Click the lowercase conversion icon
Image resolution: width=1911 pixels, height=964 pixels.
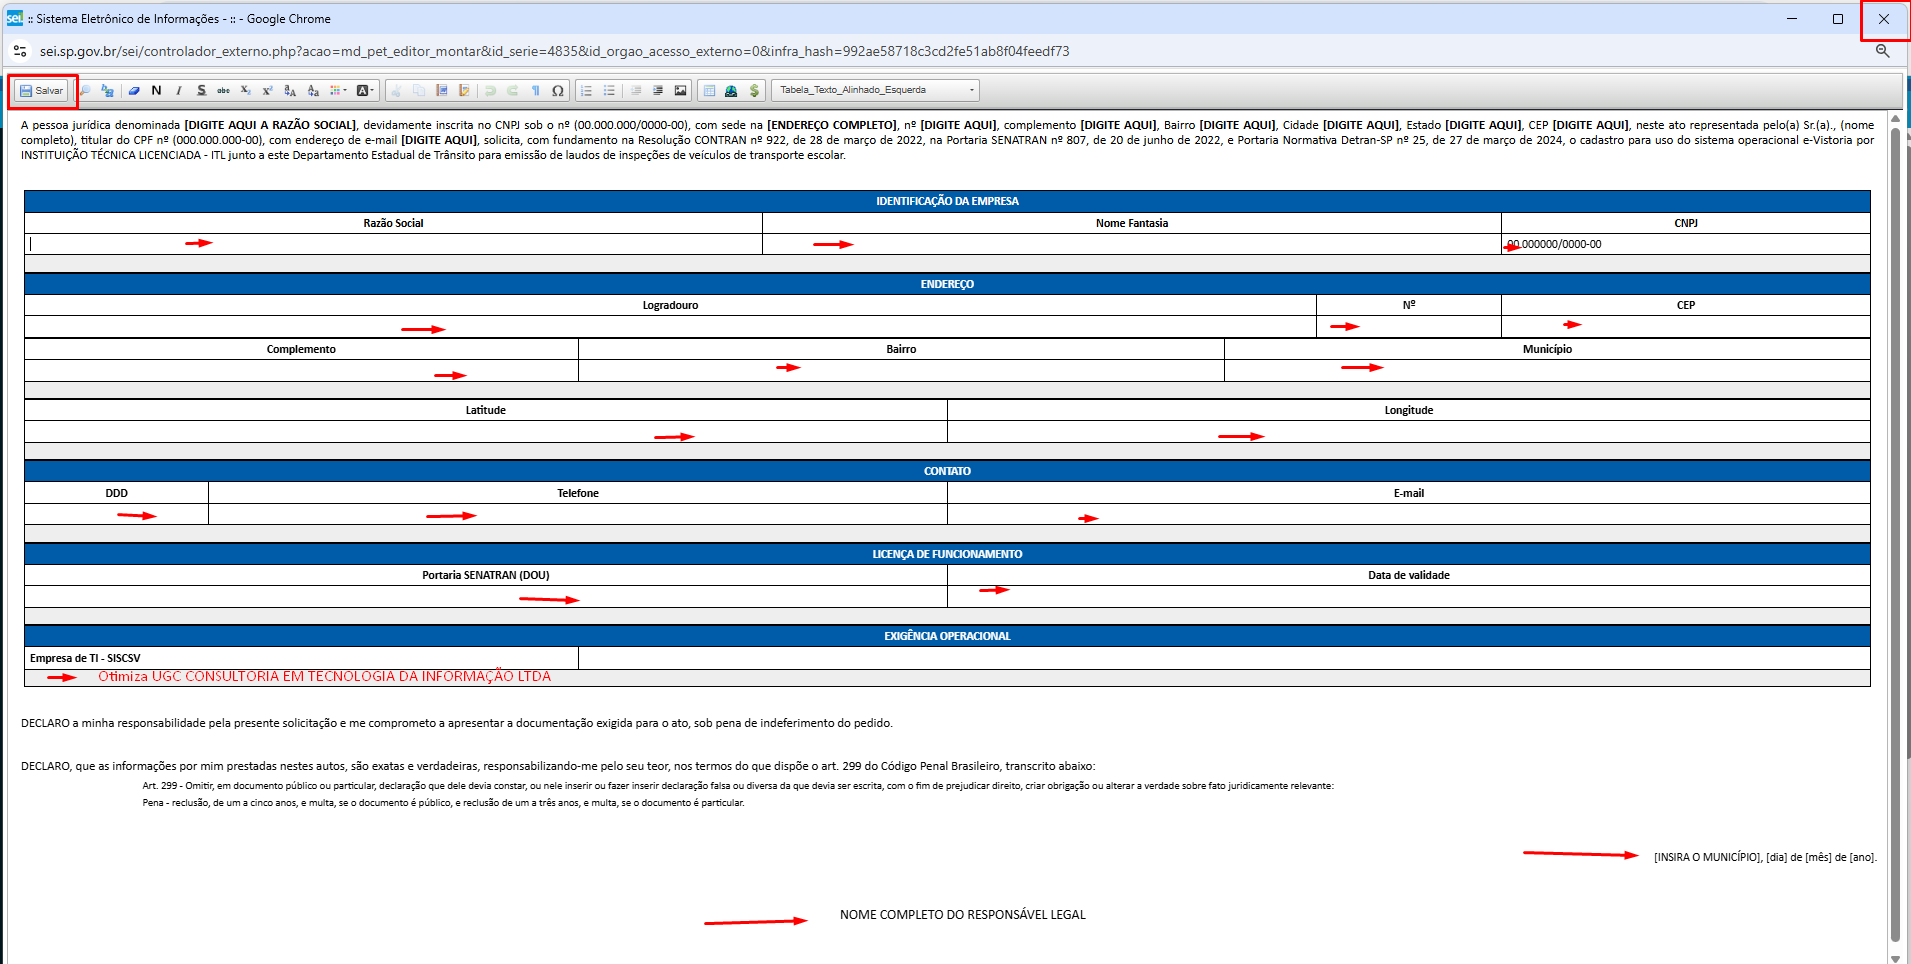pos(313,91)
